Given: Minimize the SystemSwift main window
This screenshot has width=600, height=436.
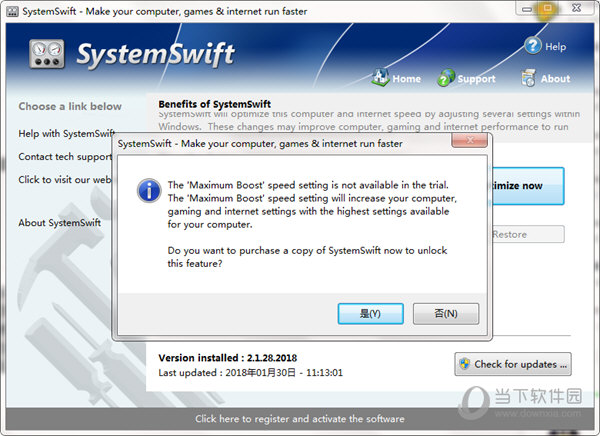Looking at the screenshot, I should (x=527, y=8).
